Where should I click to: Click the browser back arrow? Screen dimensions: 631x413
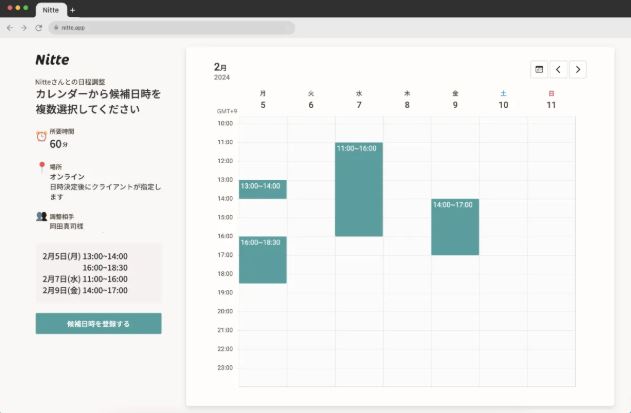click(x=10, y=28)
